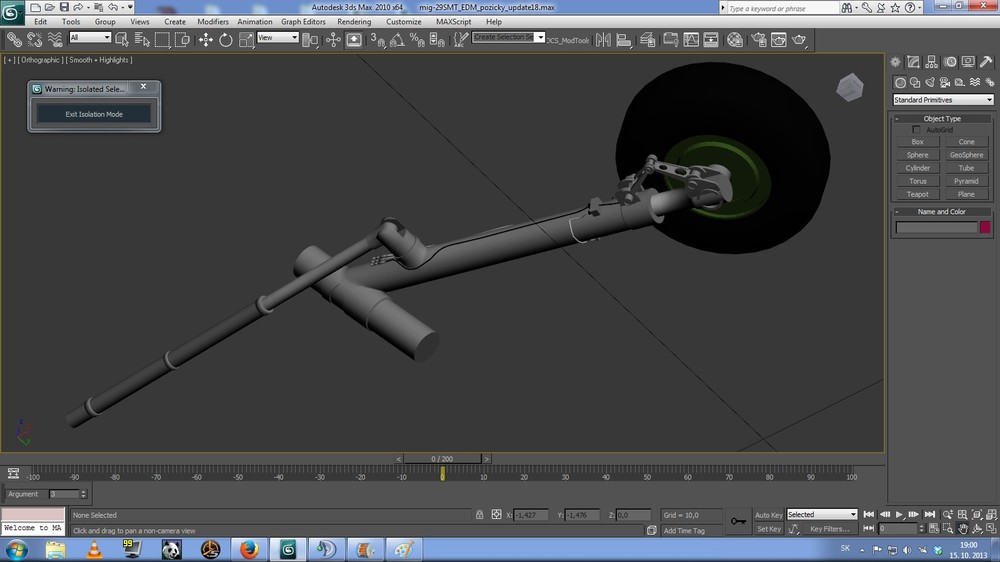Play the animation
The height and width of the screenshot is (562, 1000).
[899, 514]
